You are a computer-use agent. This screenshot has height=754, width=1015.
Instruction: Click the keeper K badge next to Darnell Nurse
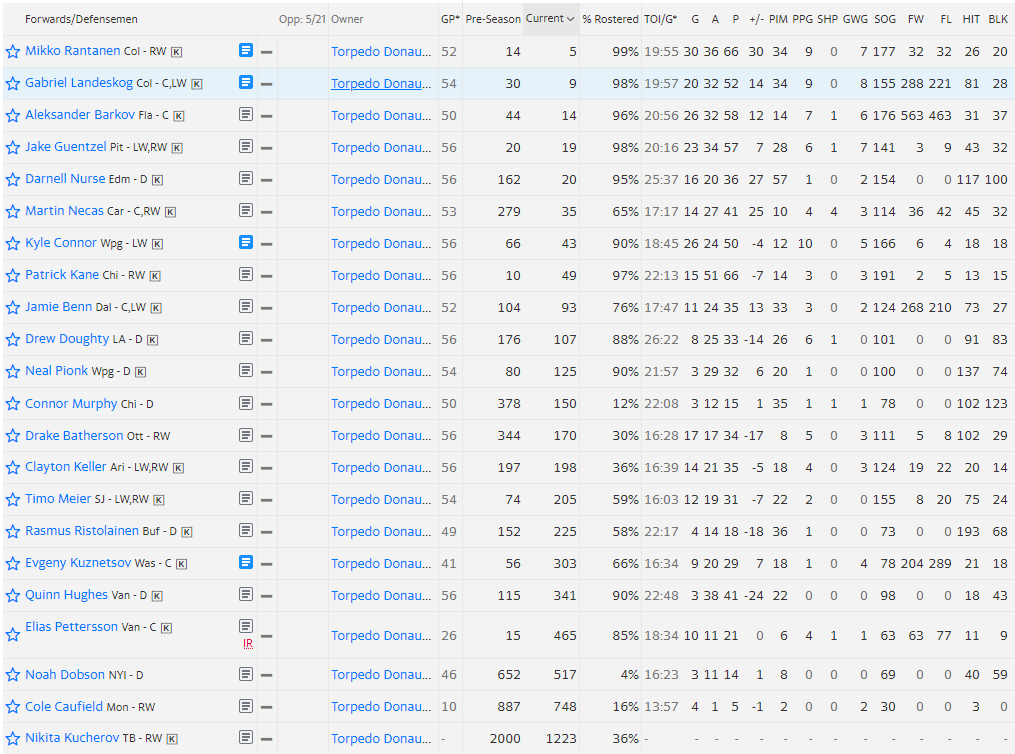[x=157, y=180]
